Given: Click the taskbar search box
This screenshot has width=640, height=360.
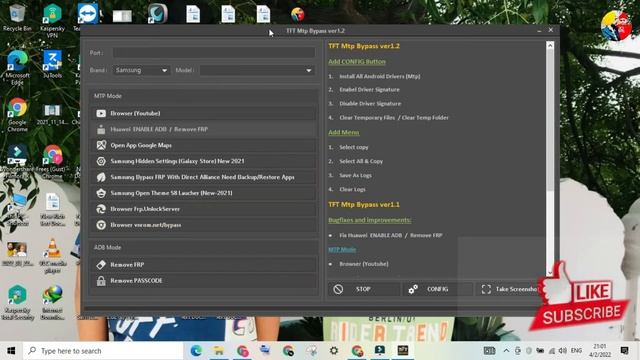Looking at the screenshot, I should pos(103,351).
